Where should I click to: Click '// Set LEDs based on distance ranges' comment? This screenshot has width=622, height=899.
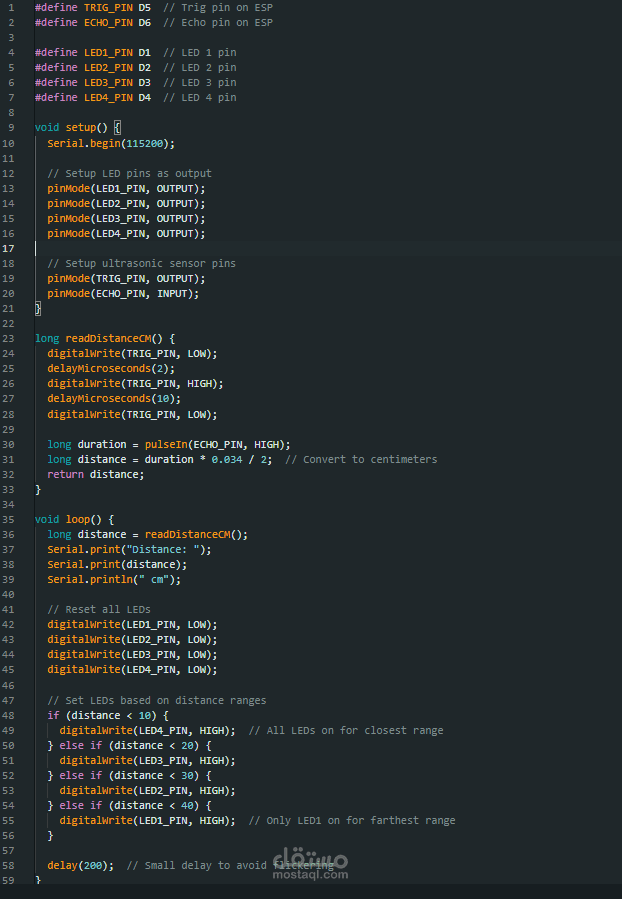[157, 700]
